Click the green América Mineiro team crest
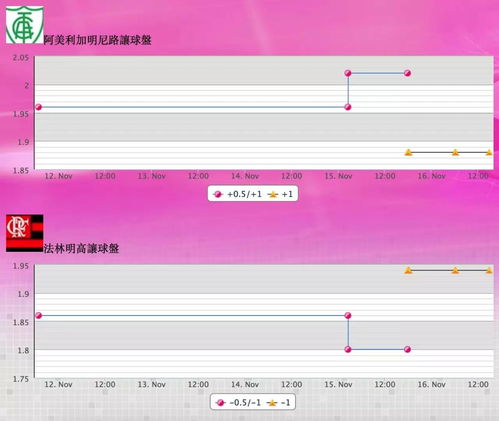 (x=25, y=25)
